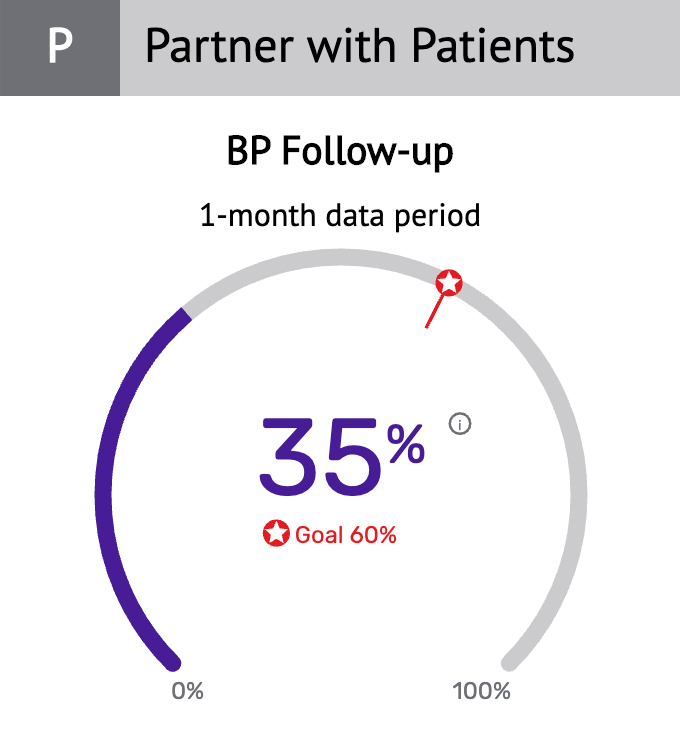Click the Goal 60% red text
This screenshot has height=756, width=680.
click(x=346, y=535)
